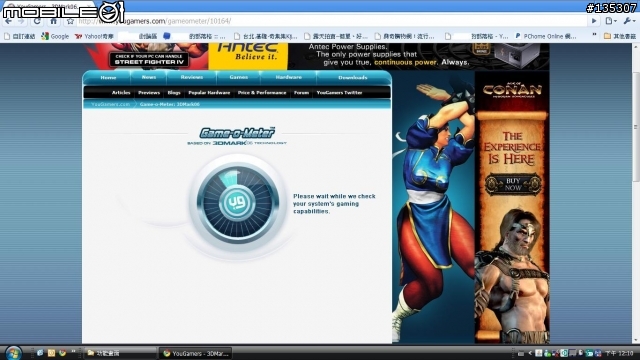Switch to the Reviews tab

(191, 77)
